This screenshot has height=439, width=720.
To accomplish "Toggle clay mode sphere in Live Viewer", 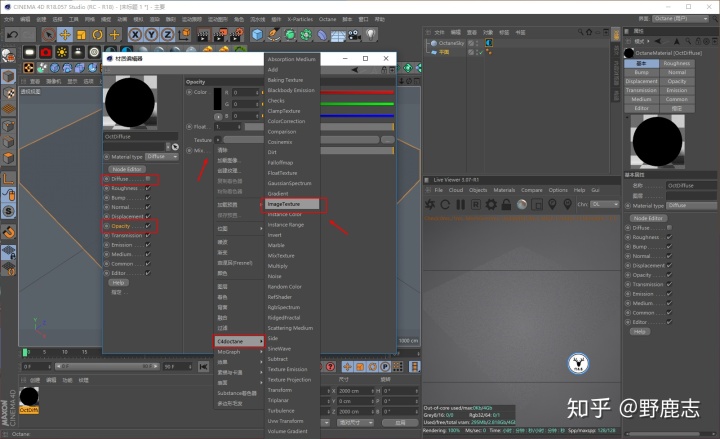I will 522,204.
